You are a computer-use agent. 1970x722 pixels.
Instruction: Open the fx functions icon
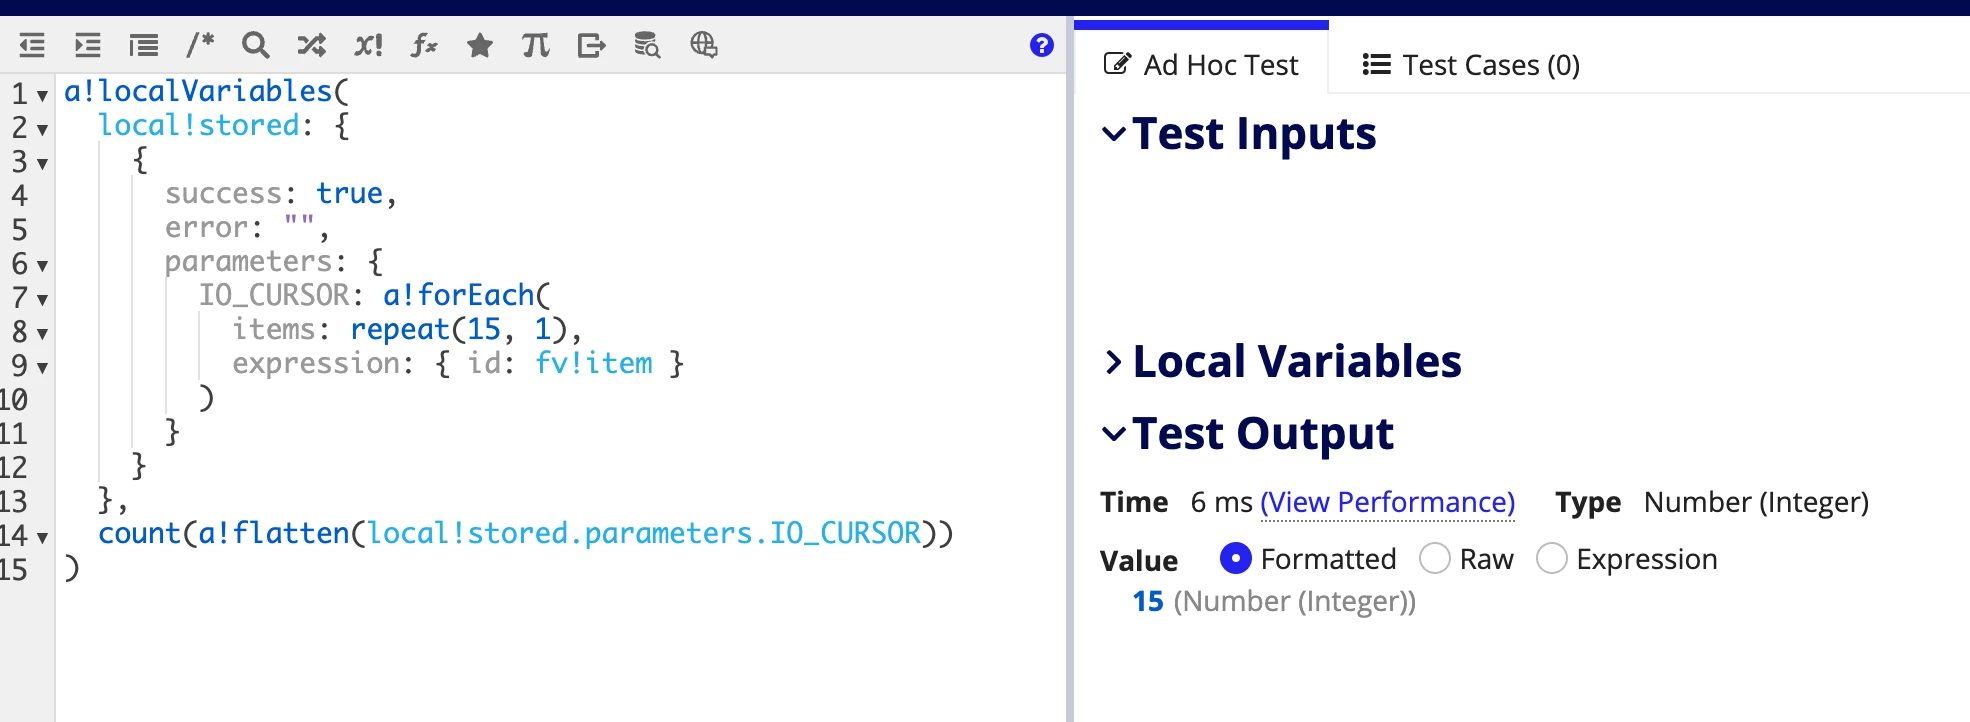coord(424,45)
